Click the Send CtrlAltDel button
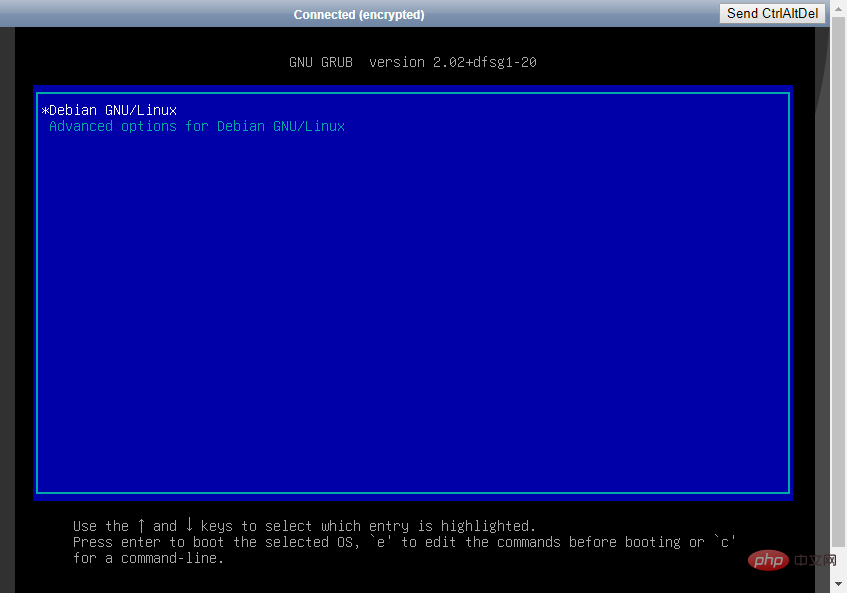Screen dimensions: 847x593 pos(772,14)
